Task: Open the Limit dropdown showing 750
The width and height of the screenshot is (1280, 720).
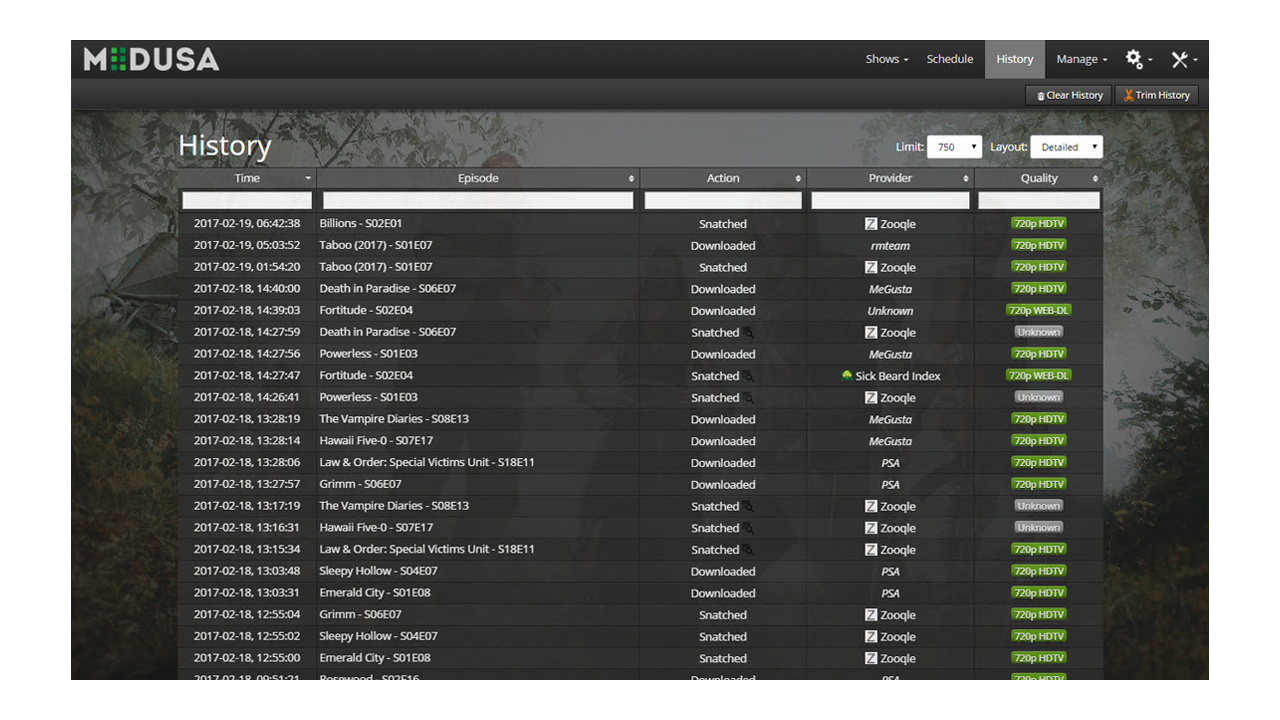Action: pyautogui.click(x=954, y=146)
